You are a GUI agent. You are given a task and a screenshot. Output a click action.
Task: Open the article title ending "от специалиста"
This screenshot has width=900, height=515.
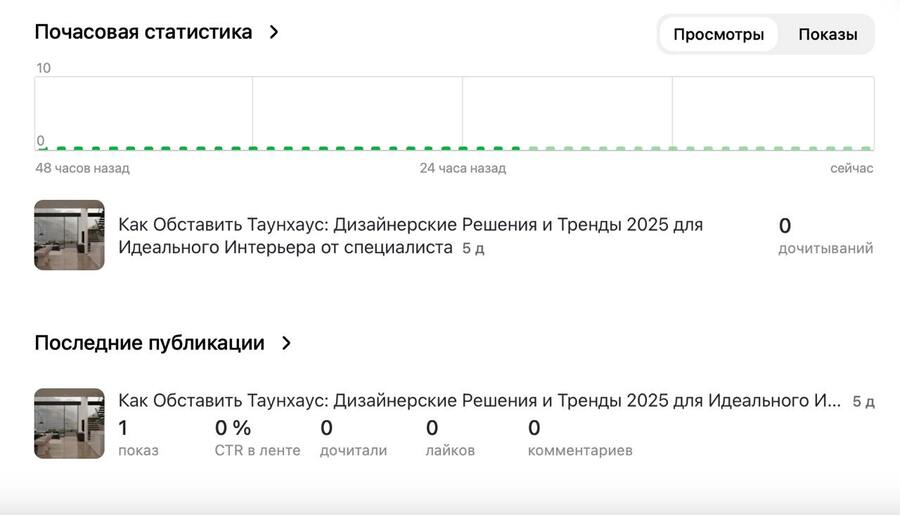coord(410,236)
